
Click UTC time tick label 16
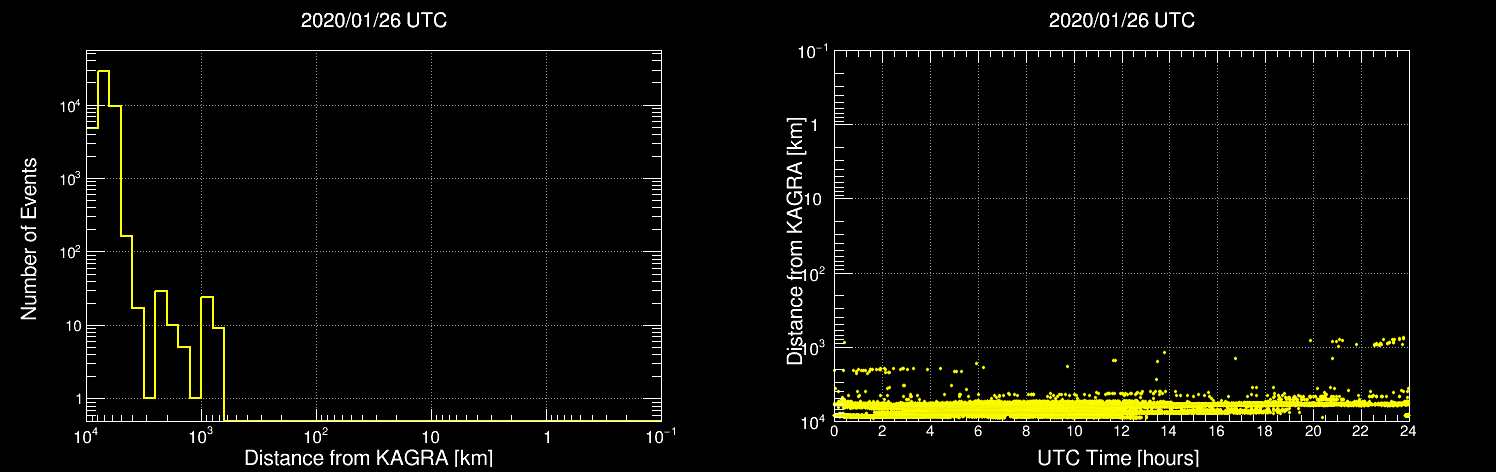point(1217,431)
